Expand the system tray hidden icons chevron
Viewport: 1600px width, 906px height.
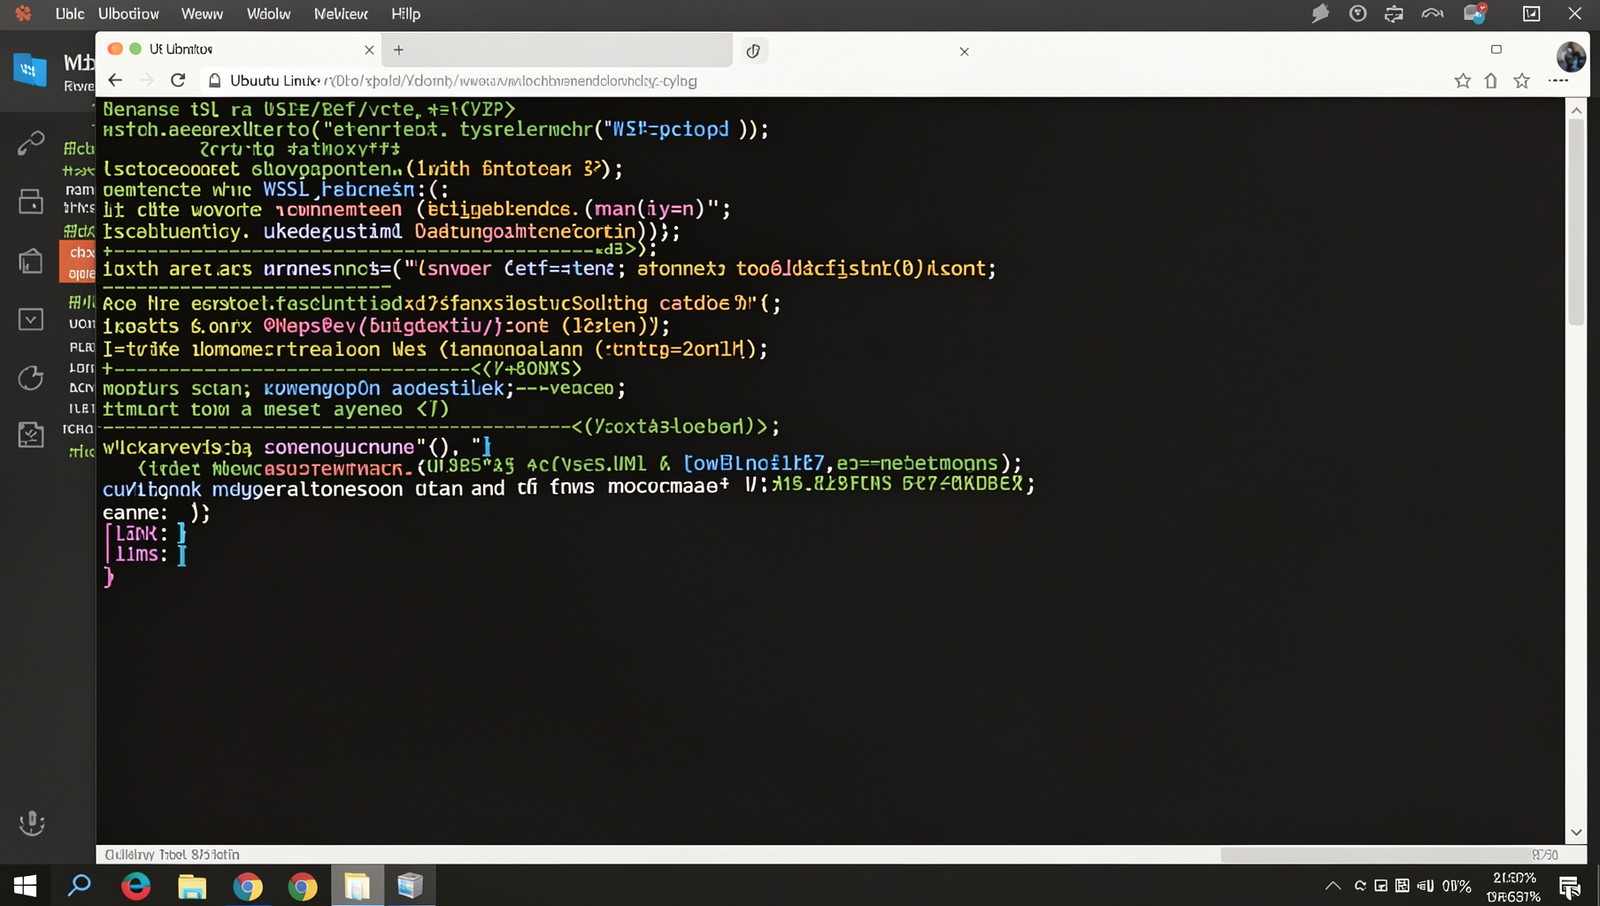[1333, 886]
